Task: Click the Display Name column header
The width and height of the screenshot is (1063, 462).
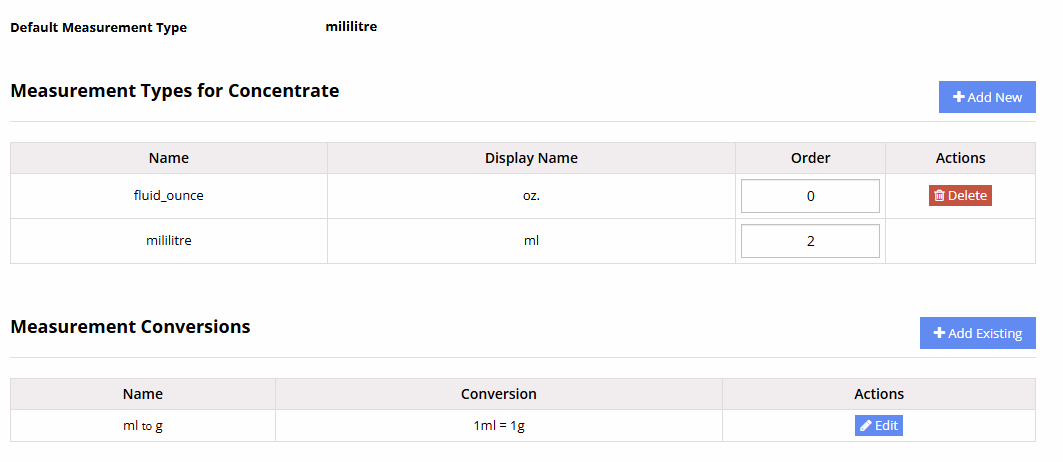Action: click(x=531, y=158)
